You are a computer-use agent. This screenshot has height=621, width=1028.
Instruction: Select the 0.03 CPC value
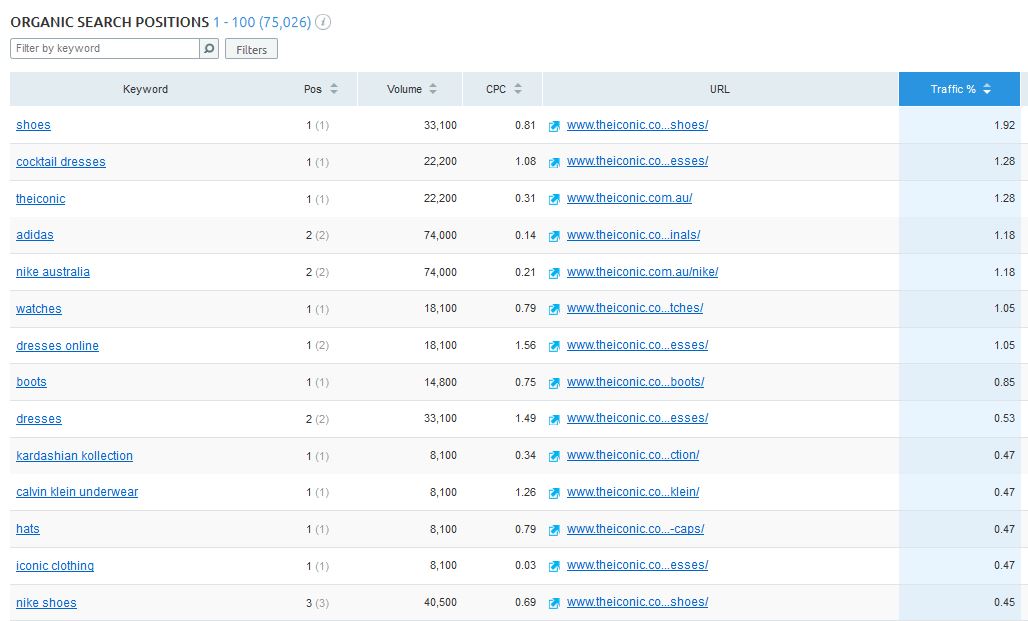[525, 565]
